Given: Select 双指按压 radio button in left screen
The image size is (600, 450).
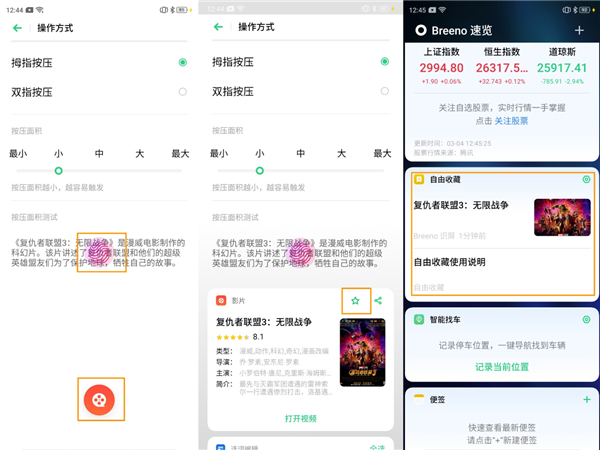Looking at the screenshot, I should pos(182,91).
